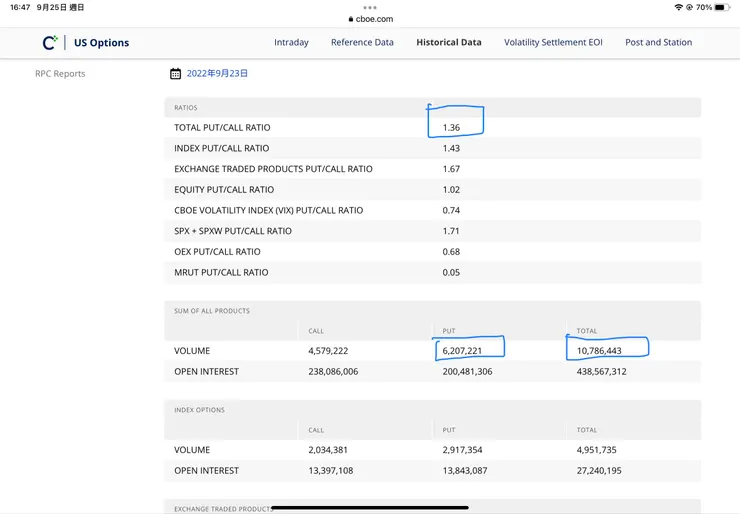
Task: Click the calendar icon beside the date
Action: [x=175, y=74]
